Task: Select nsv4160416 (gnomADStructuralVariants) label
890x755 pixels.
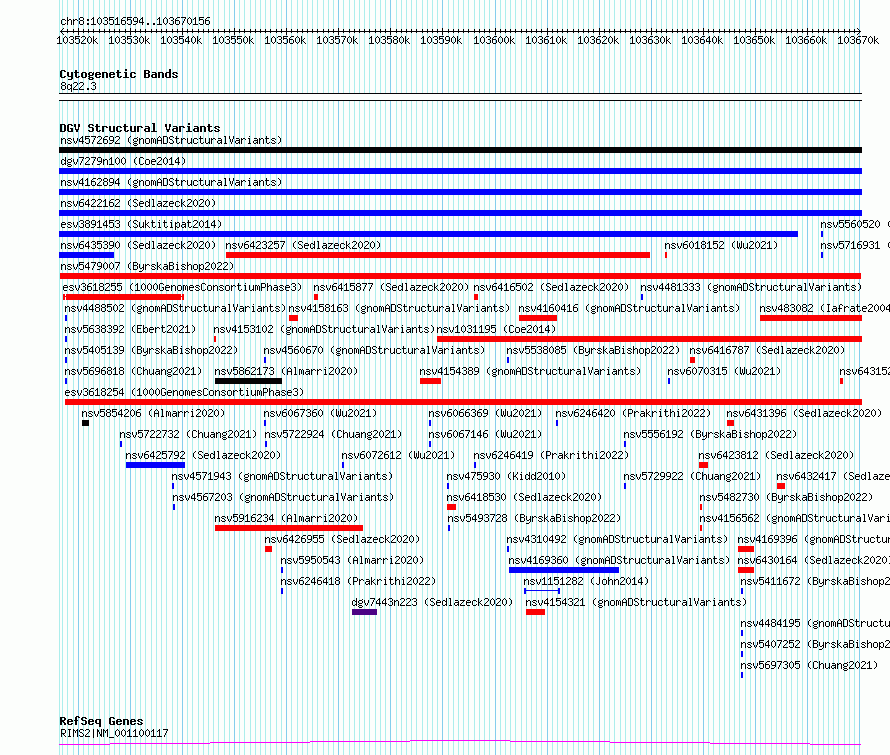Action: pos(629,308)
